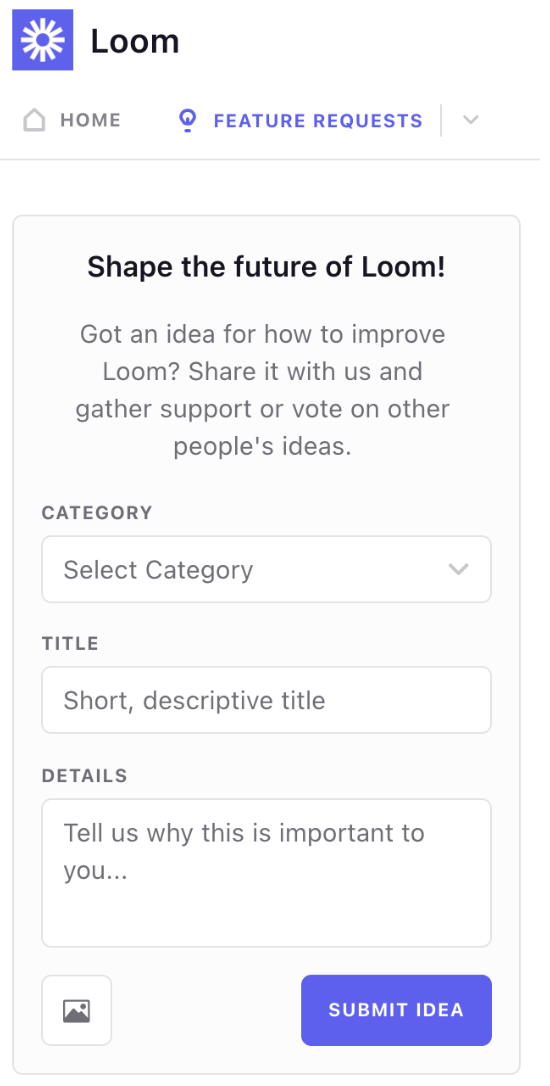Focus the Short, descriptive title input
The width and height of the screenshot is (550, 1086).
pos(267,700)
